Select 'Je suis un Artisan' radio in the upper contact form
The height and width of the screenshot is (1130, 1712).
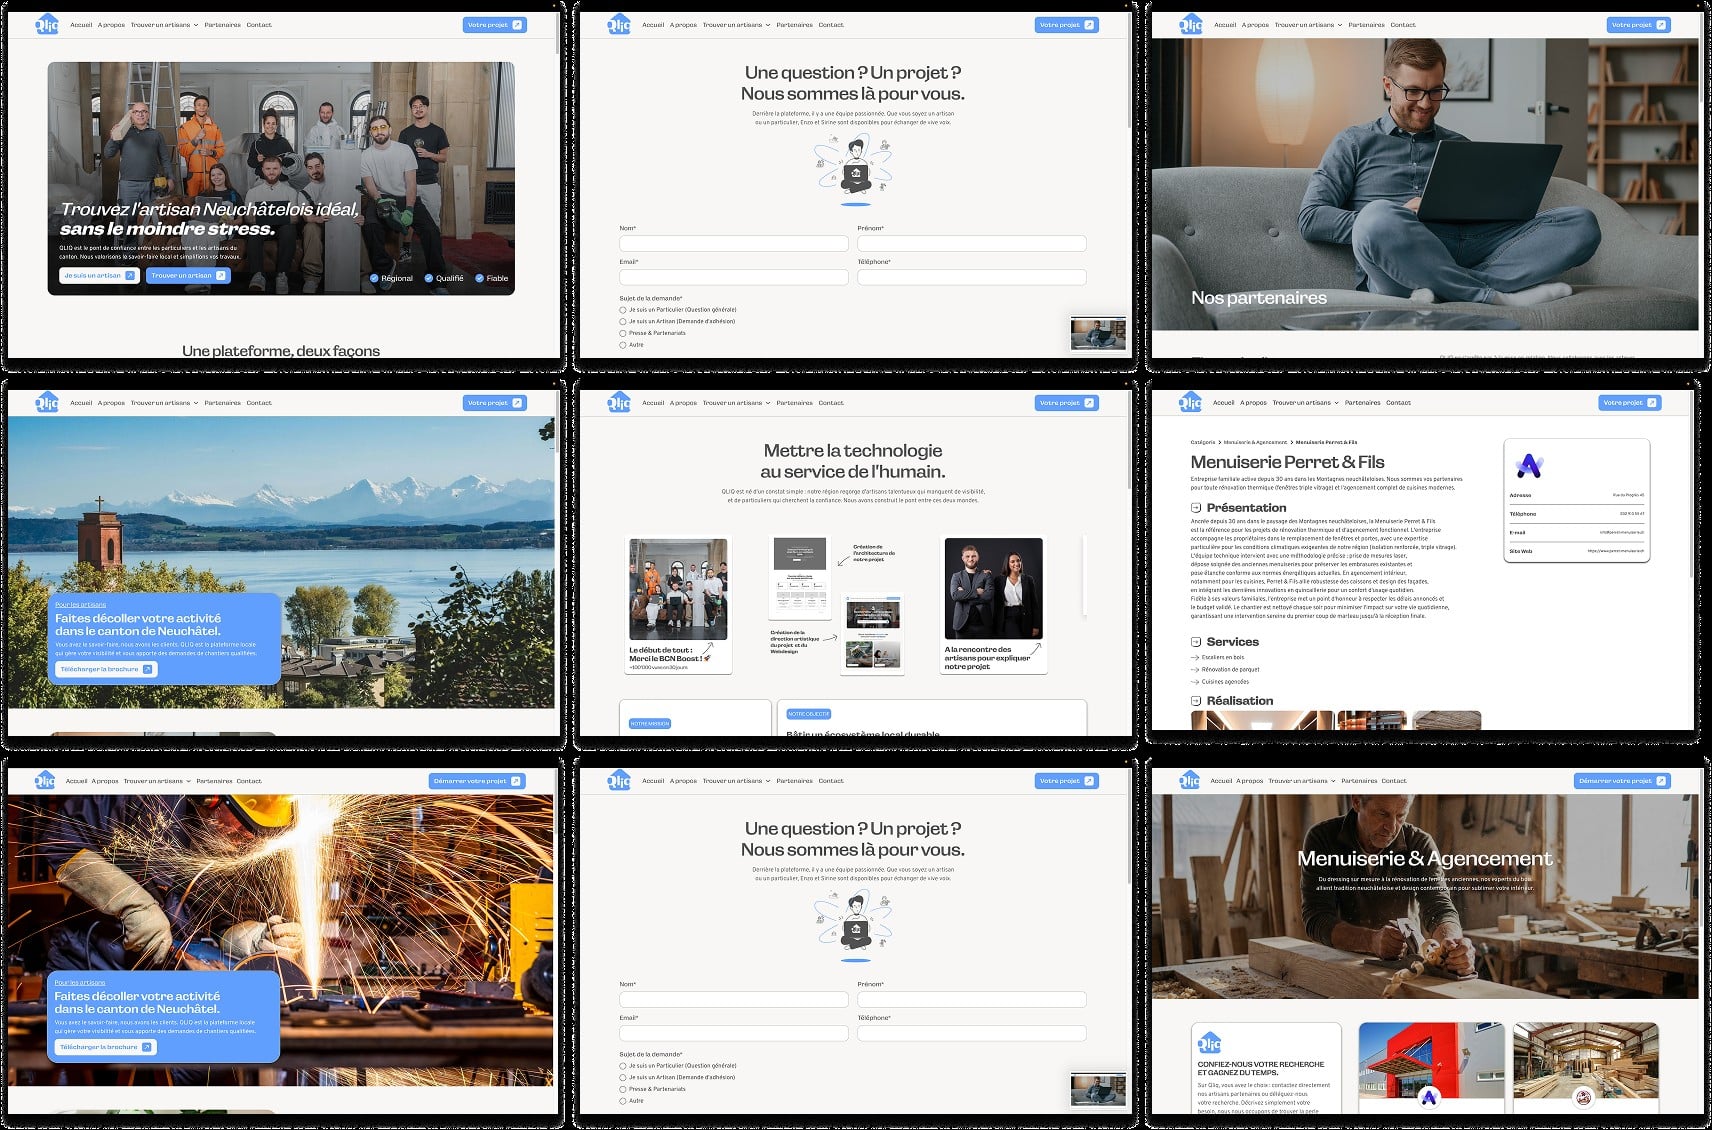(623, 321)
